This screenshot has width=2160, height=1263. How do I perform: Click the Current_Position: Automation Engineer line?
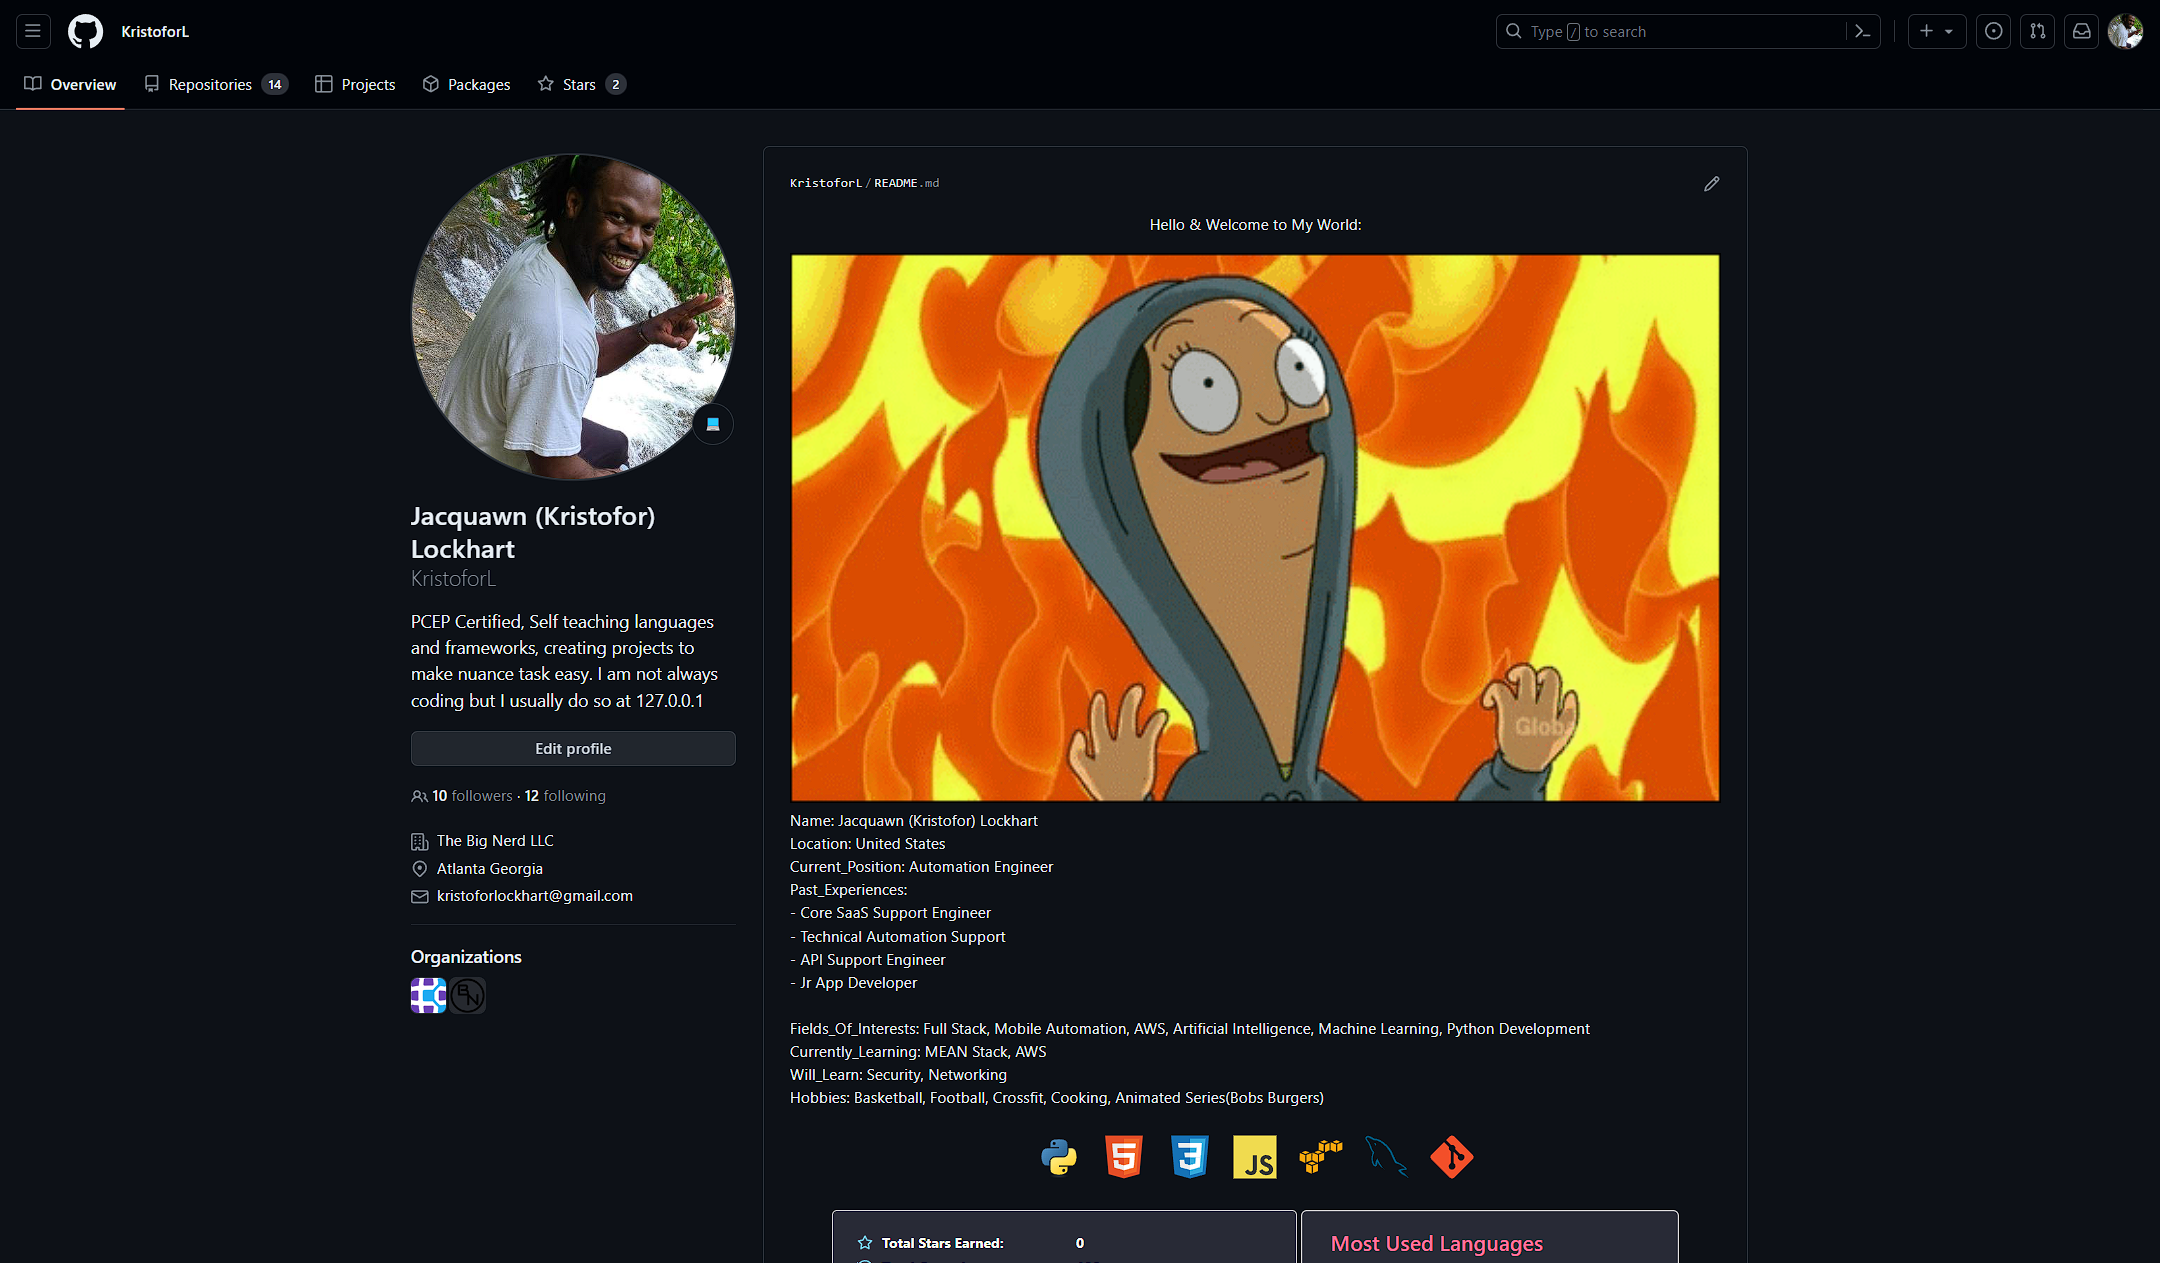tap(921, 867)
